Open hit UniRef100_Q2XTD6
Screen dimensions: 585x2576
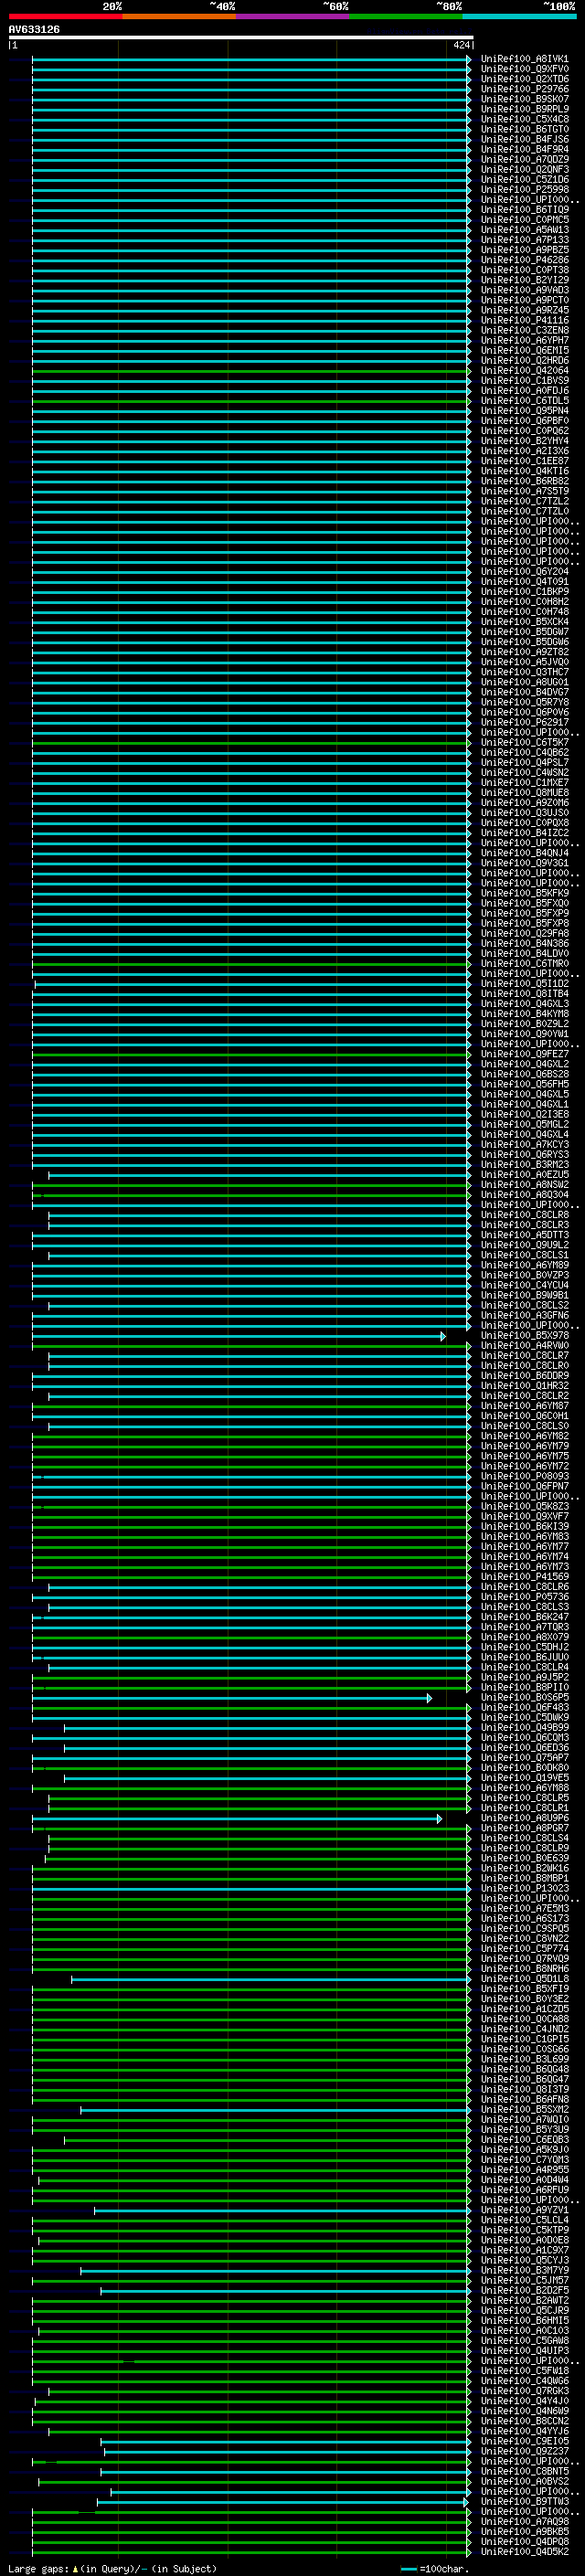tap(524, 79)
